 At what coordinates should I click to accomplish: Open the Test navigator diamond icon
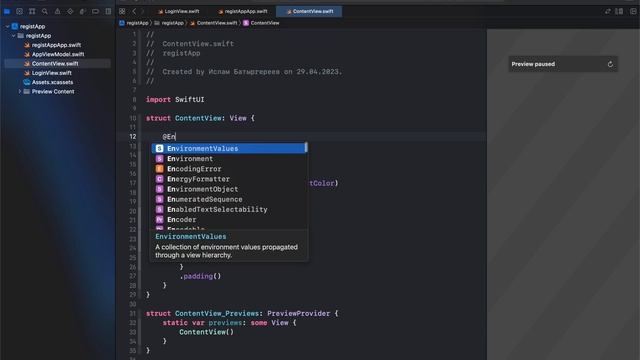pyautogui.click(x=70, y=11)
